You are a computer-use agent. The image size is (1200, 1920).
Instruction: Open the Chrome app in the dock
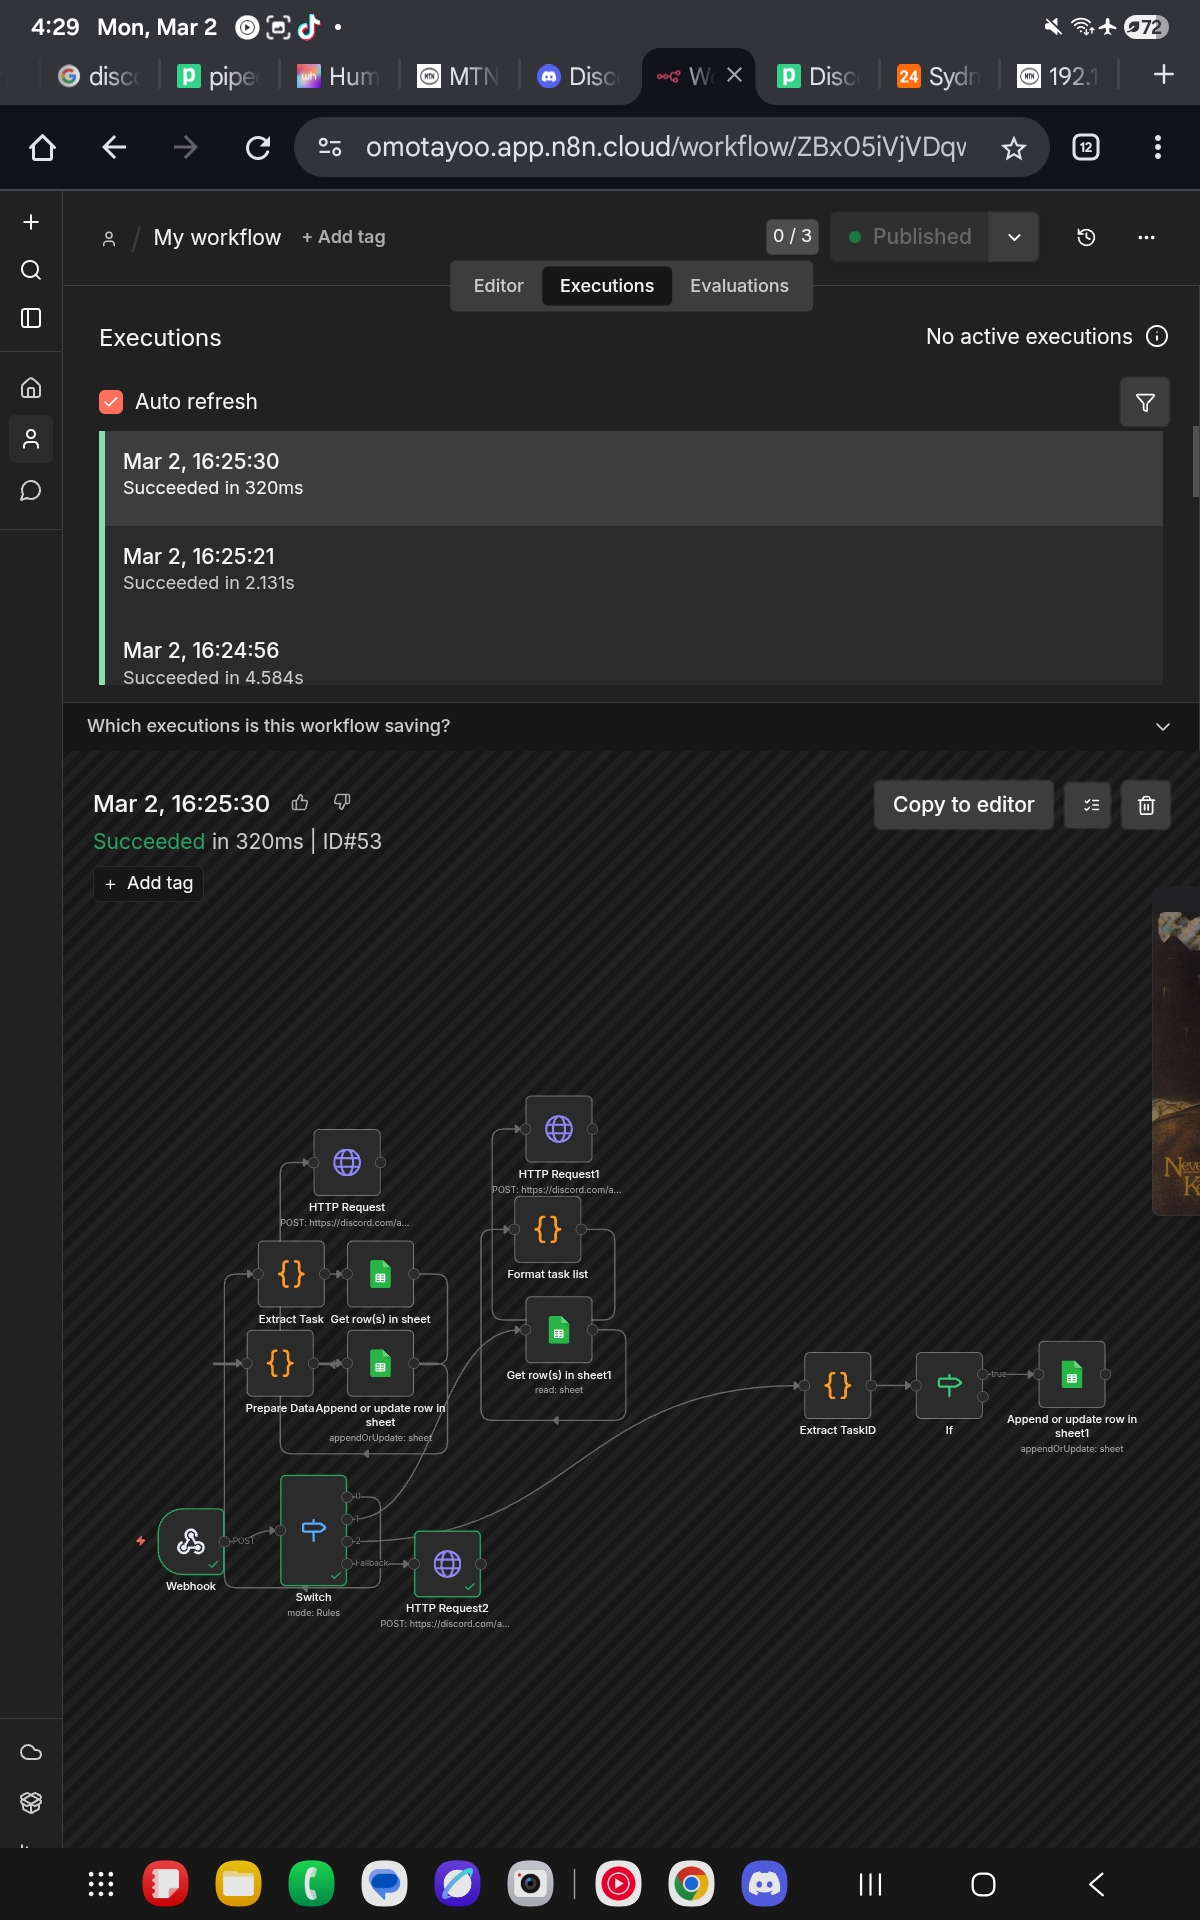coord(691,1884)
